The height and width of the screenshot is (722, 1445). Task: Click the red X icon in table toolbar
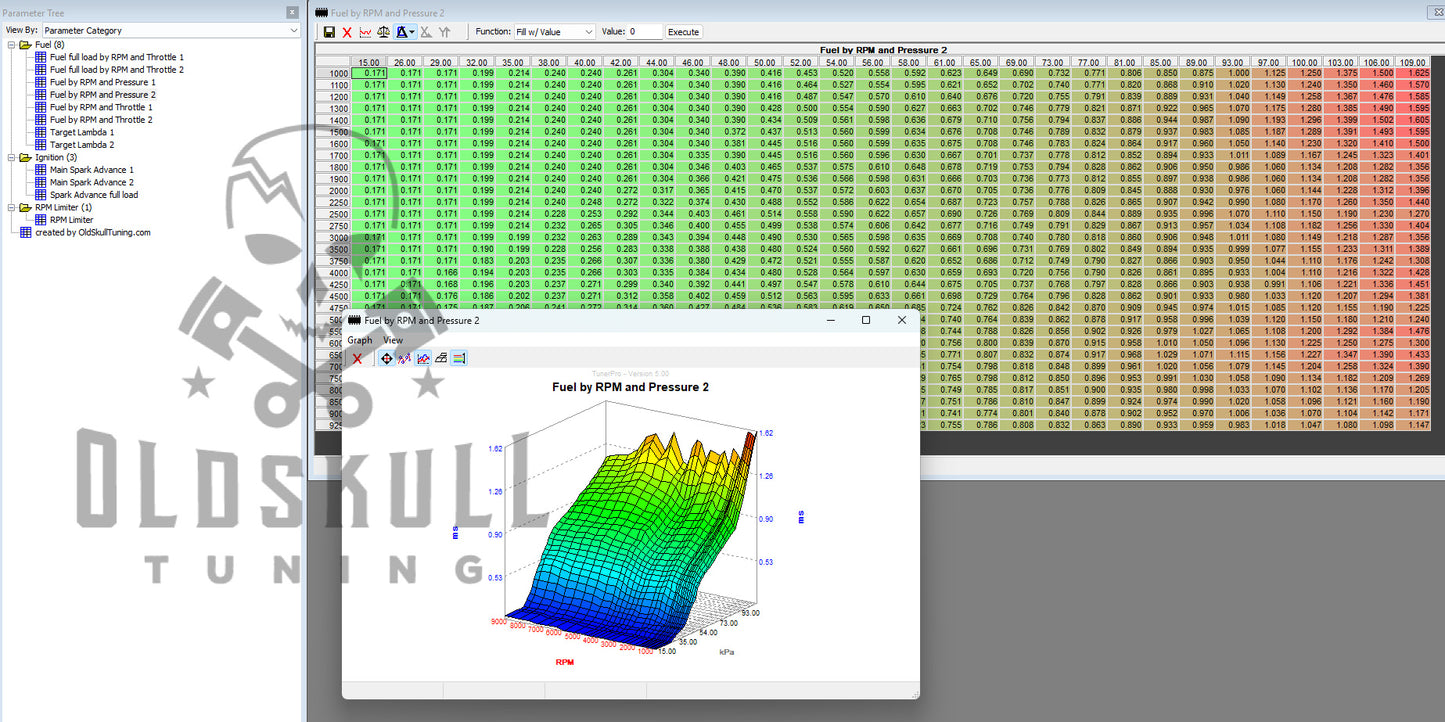(x=347, y=32)
